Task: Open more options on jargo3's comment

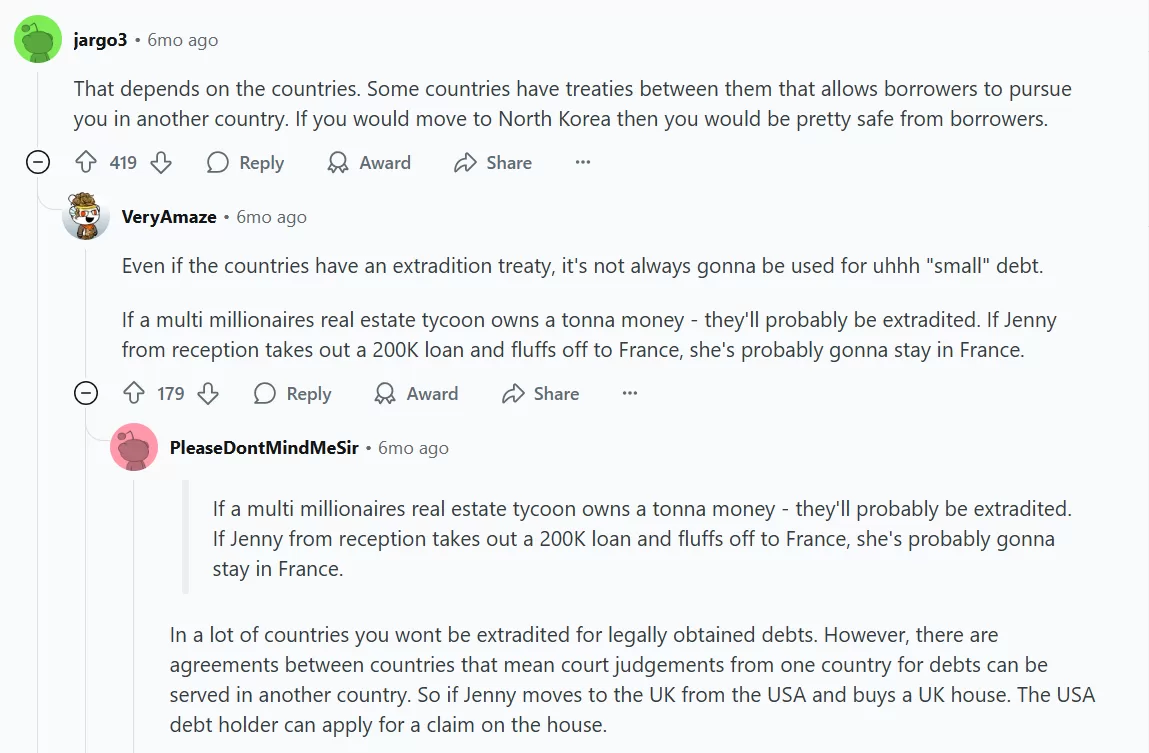Action: 583,163
